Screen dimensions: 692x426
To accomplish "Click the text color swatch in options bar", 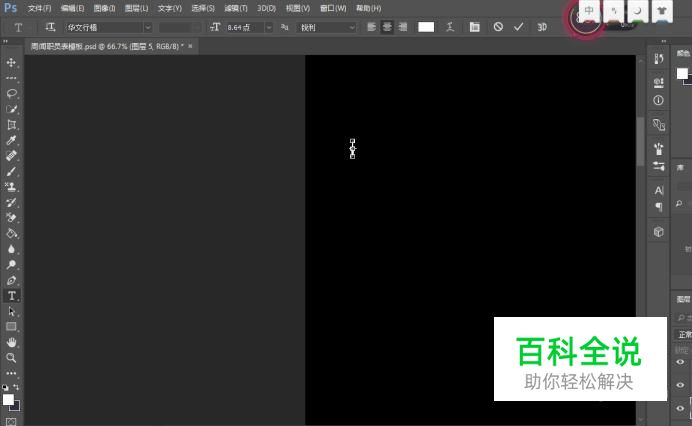I will coord(426,27).
